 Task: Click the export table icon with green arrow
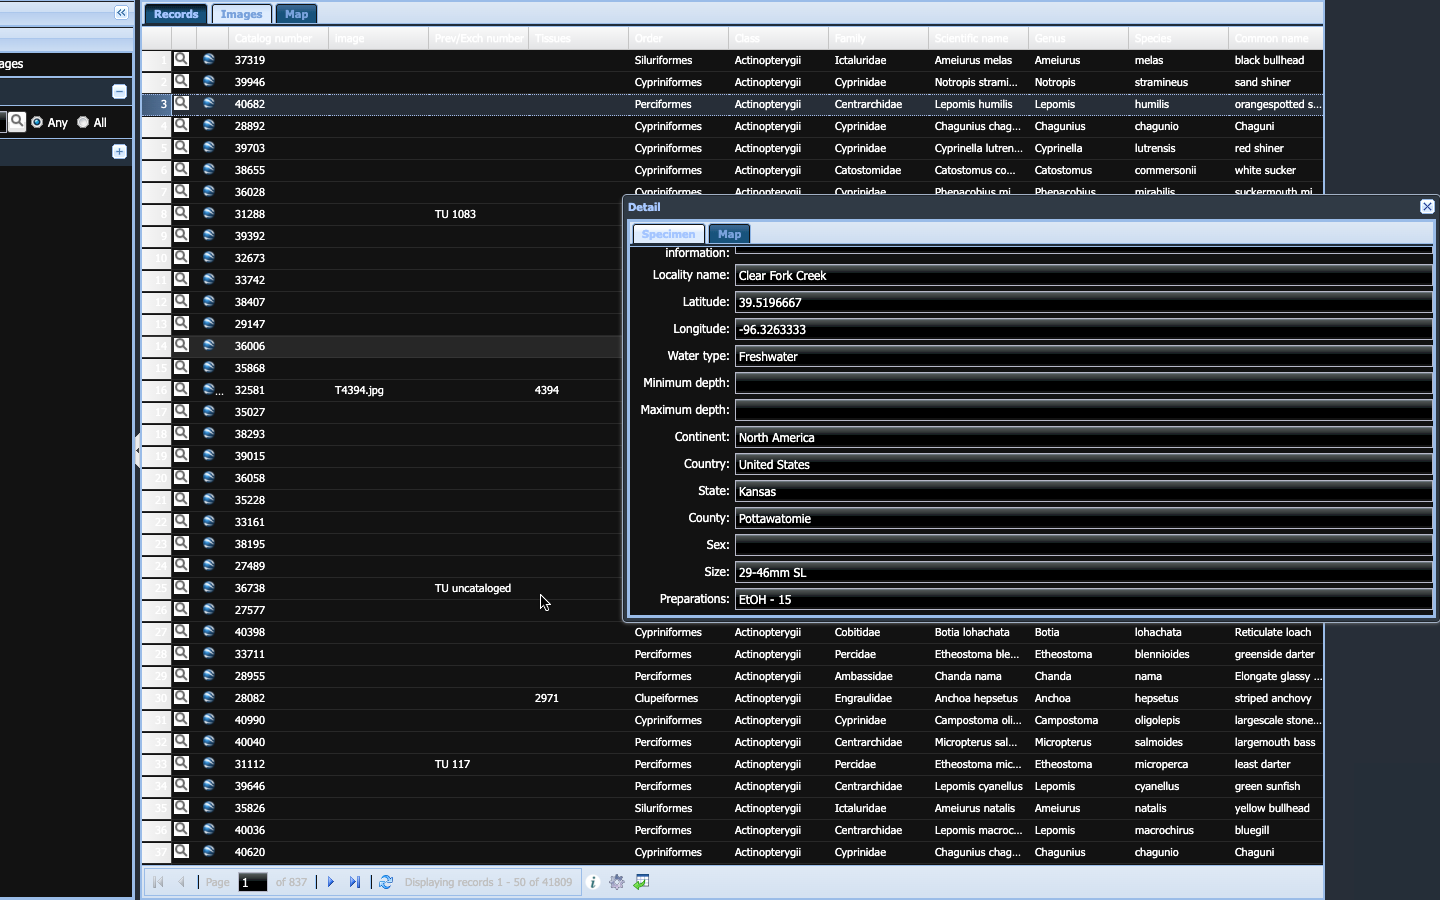coord(642,882)
